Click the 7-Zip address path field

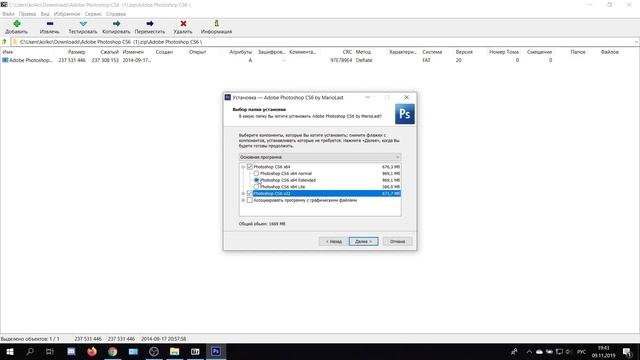pos(322,42)
